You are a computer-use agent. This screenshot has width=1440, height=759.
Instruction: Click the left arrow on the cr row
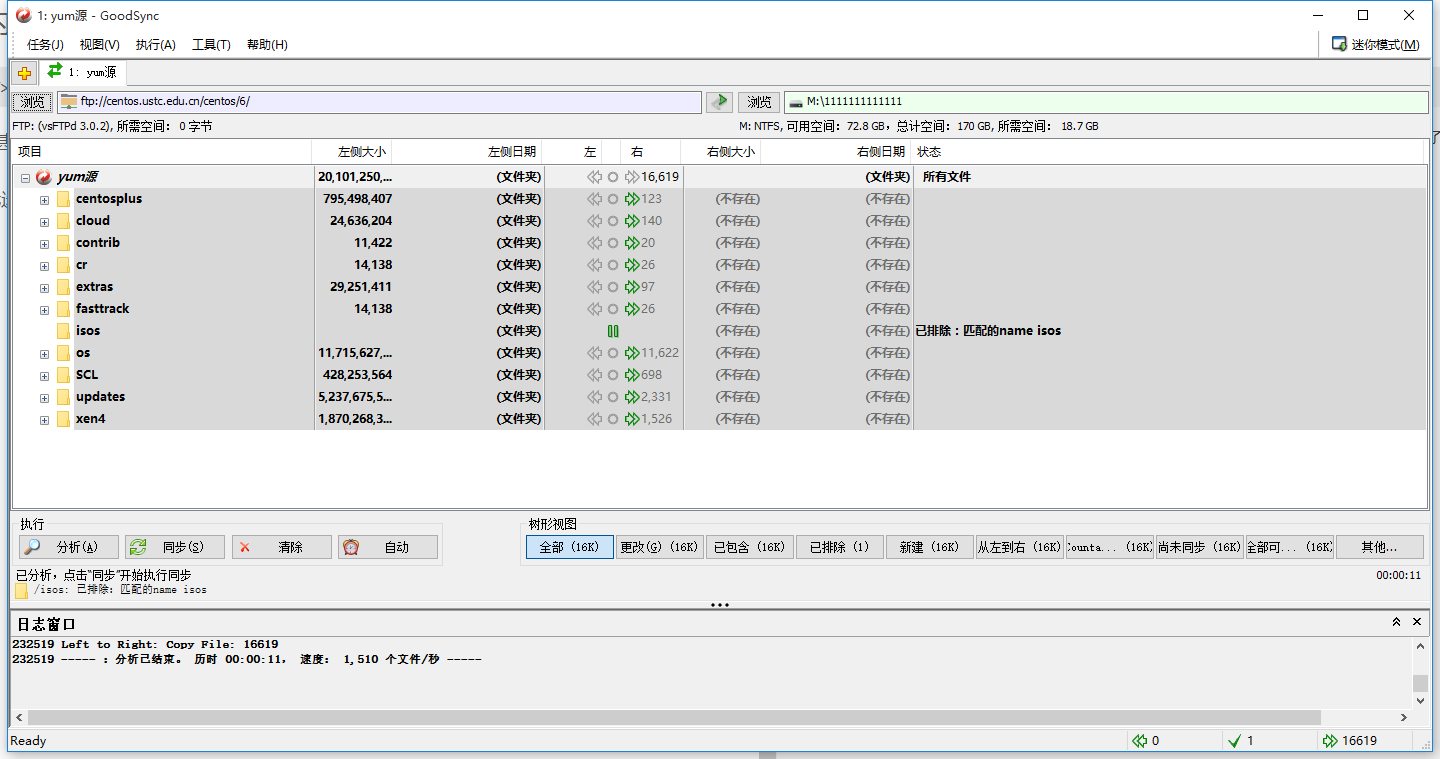[594, 265]
